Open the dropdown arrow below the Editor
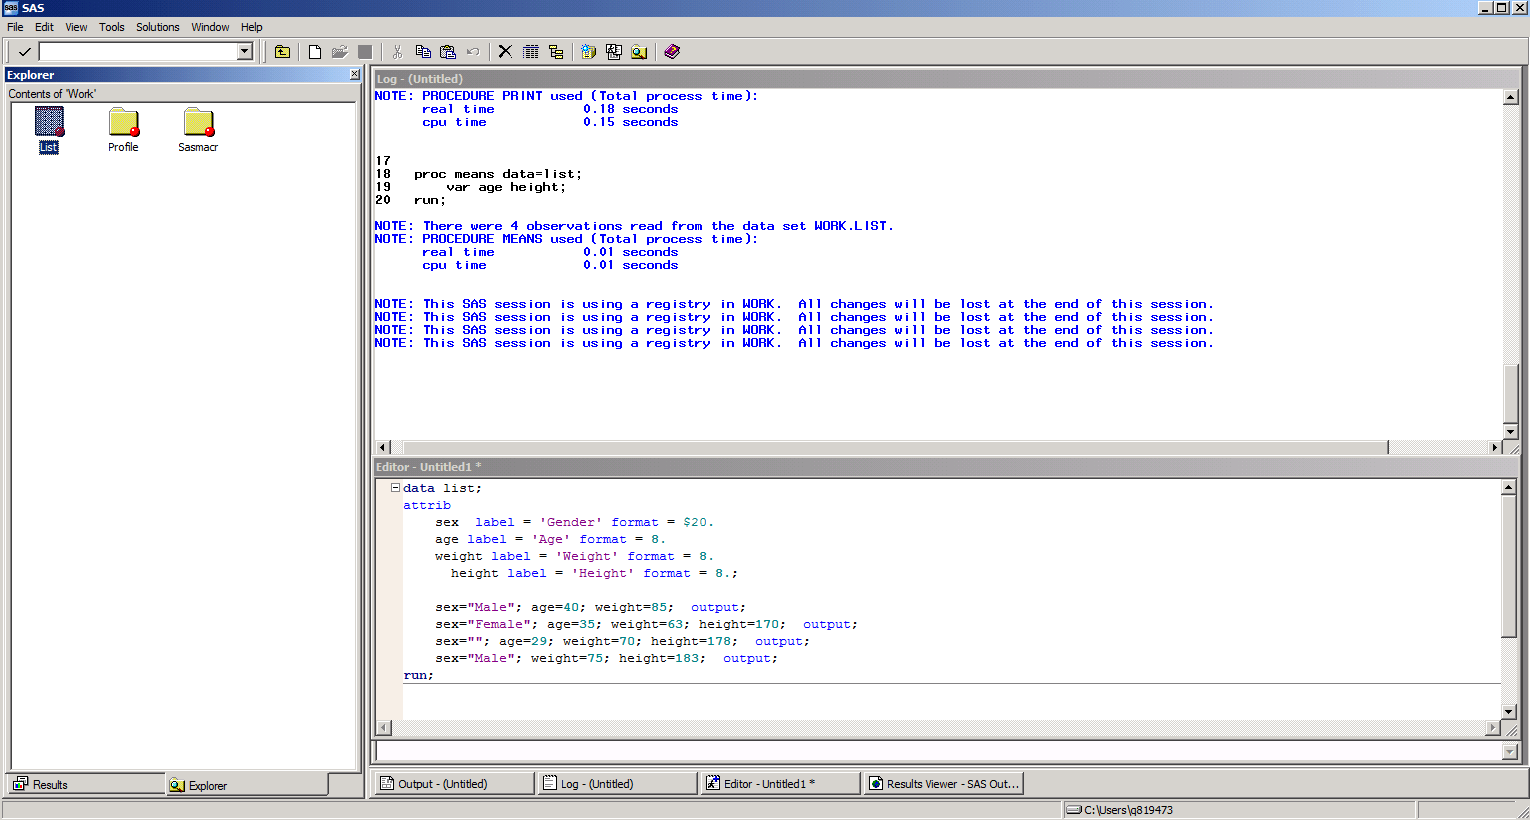The image size is (1530, 820). (x=1510, y=752)
